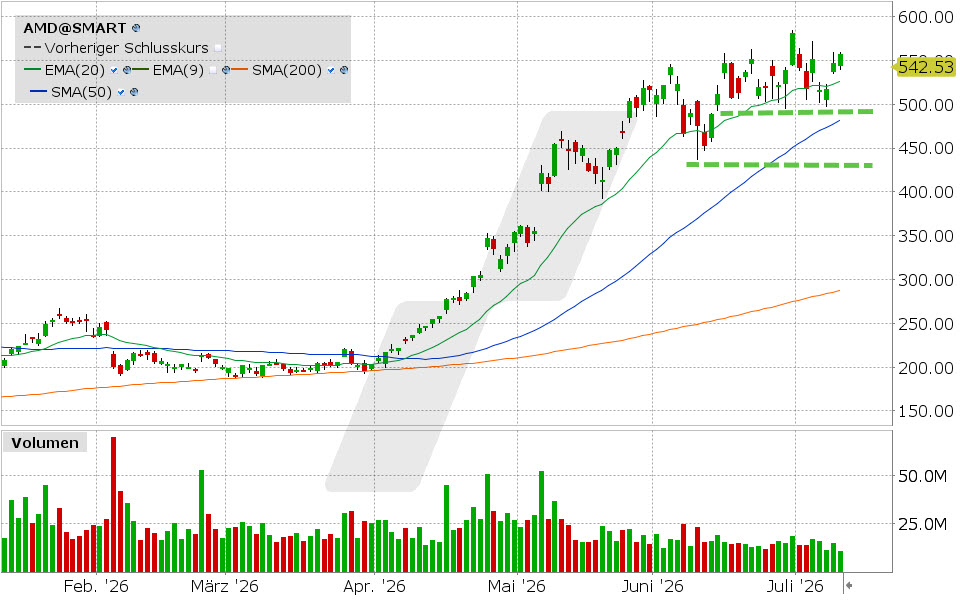Click the Mai '26 date axis label
This screenshot has height=600, width=960.
[x=517, y=587]
